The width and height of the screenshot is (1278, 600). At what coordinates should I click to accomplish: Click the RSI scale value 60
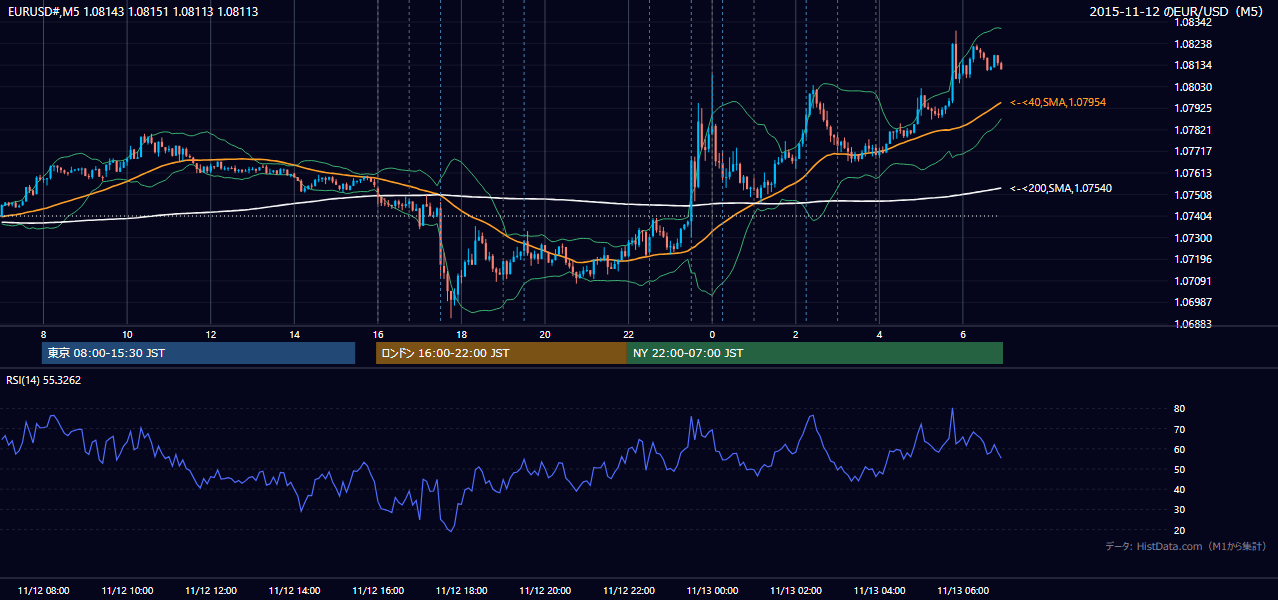pos(1180,449)
